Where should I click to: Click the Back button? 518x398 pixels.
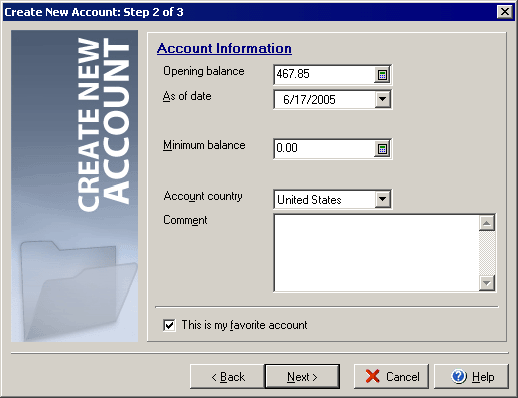coord(228,377)
